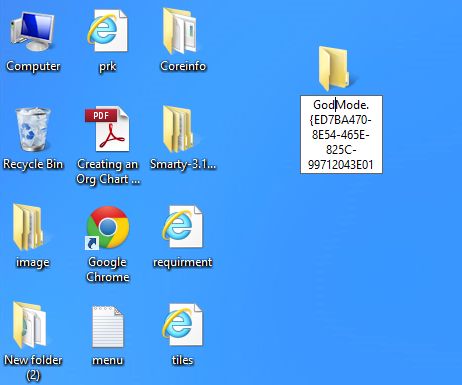
Task: Select the tiles Internet Explorer file icon
Action: pyautogui.click(x=182, y=325)
